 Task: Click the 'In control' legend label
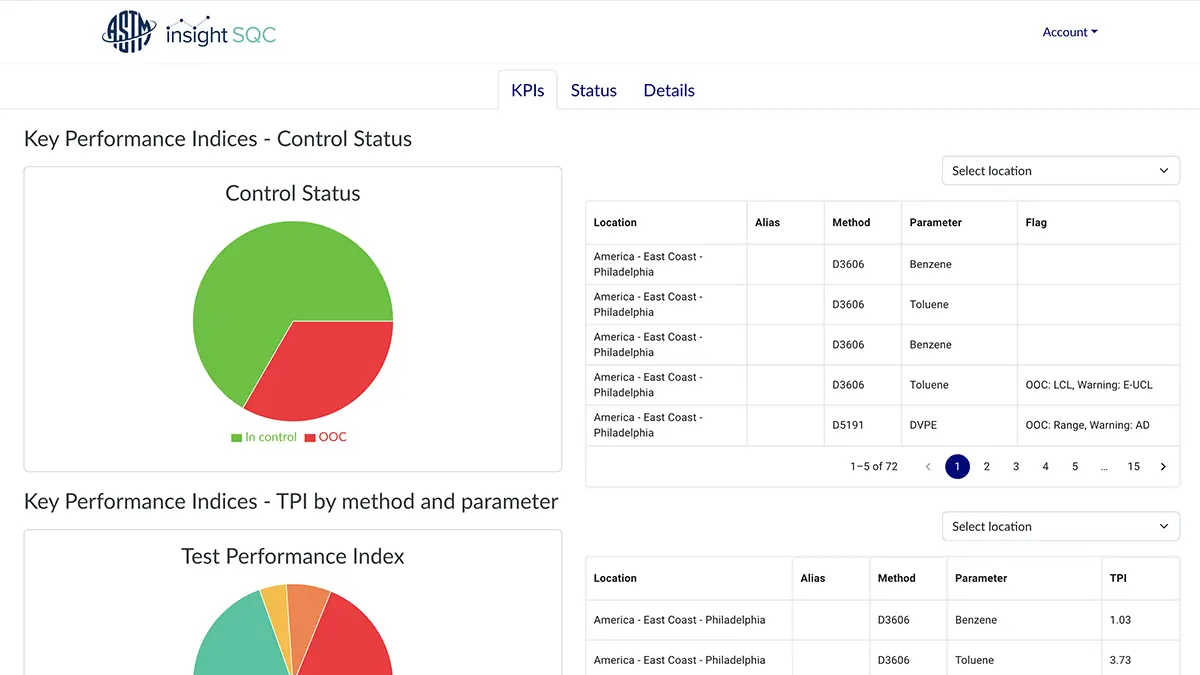pyautogui.click(x=271, y=438)
